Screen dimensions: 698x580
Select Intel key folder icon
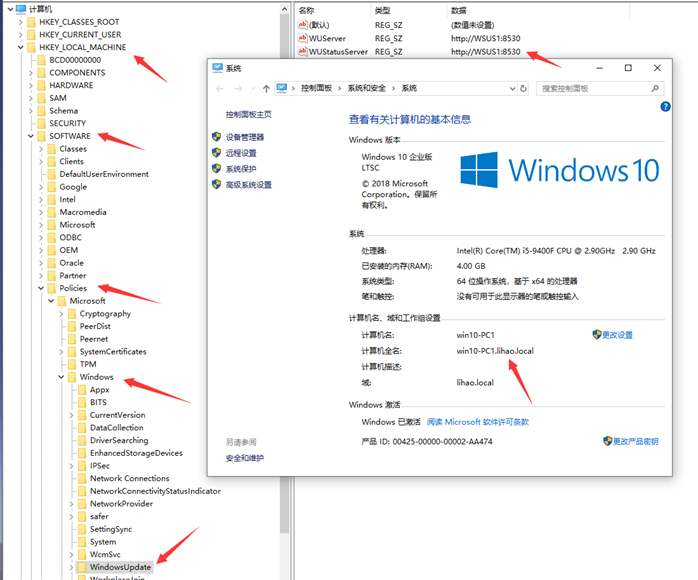pyautogui.click(x=52, y=199)
